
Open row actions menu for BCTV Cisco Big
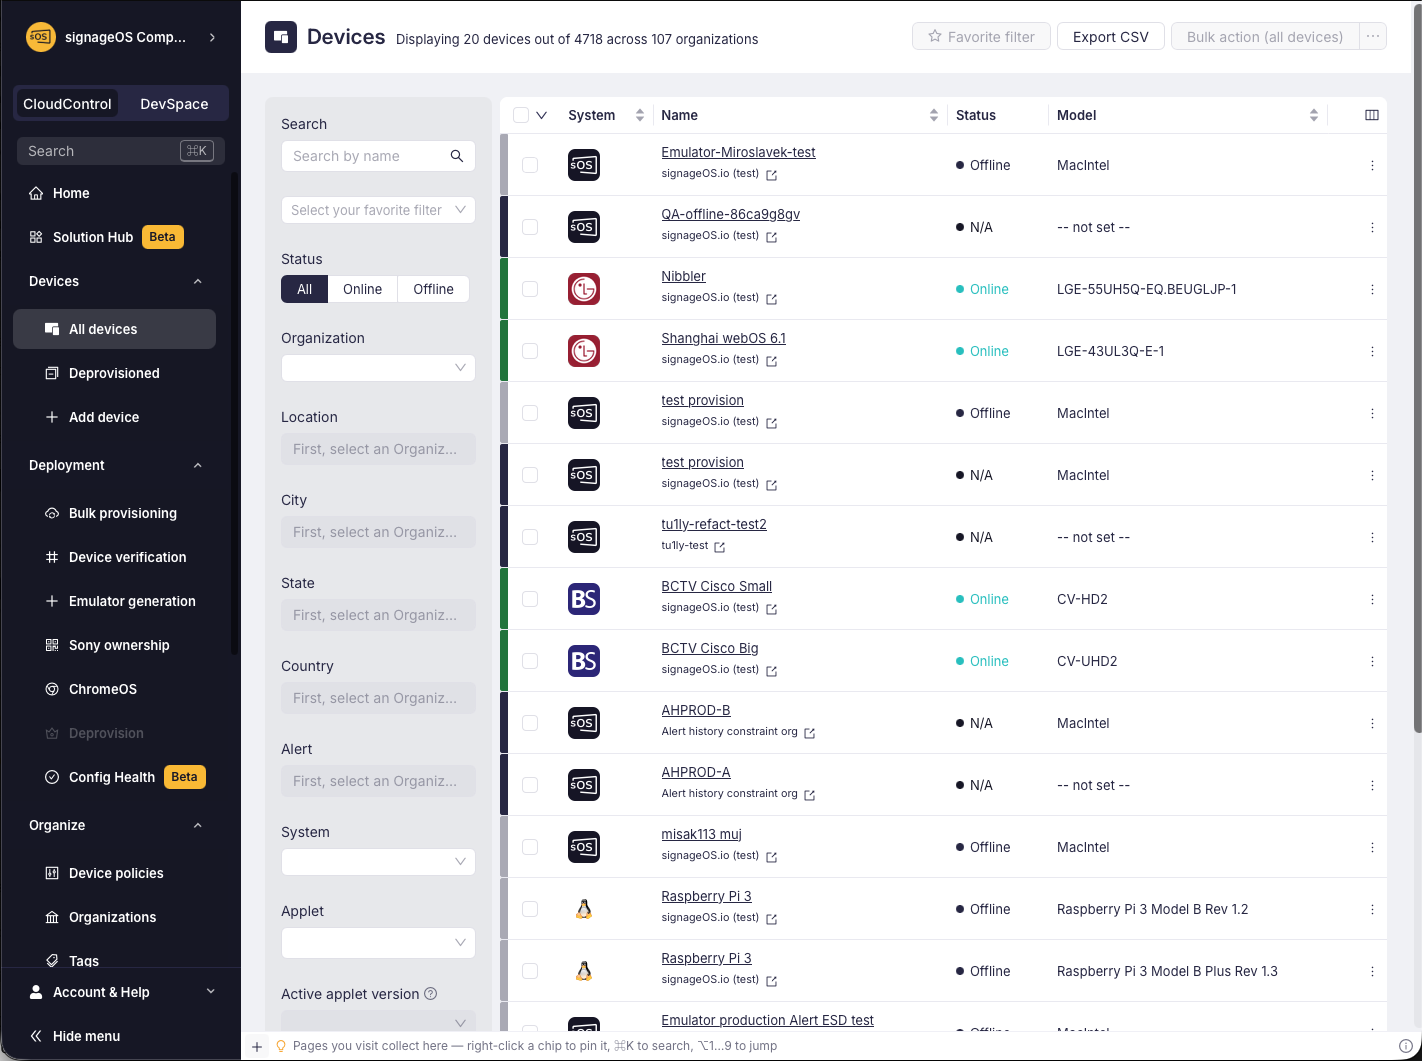1372,661
